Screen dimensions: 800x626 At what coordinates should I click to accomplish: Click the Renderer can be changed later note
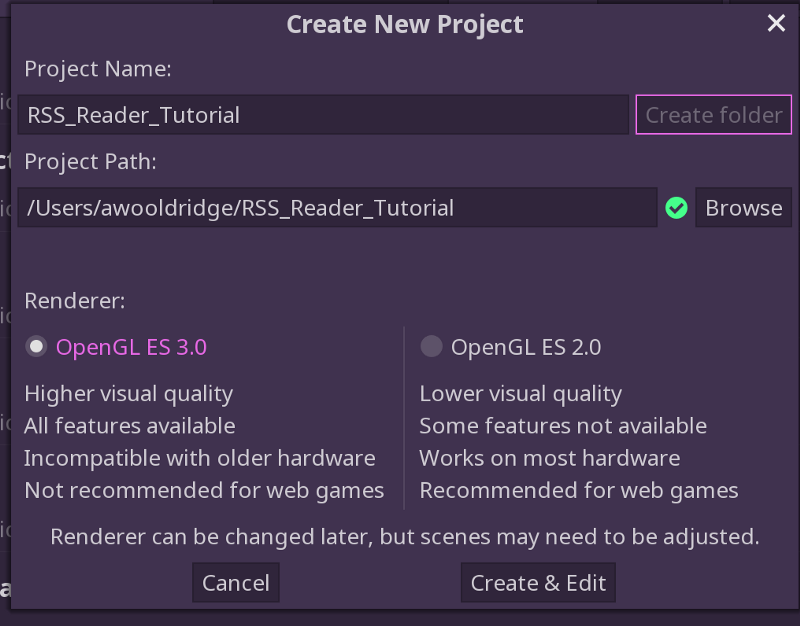click(405, 537)
